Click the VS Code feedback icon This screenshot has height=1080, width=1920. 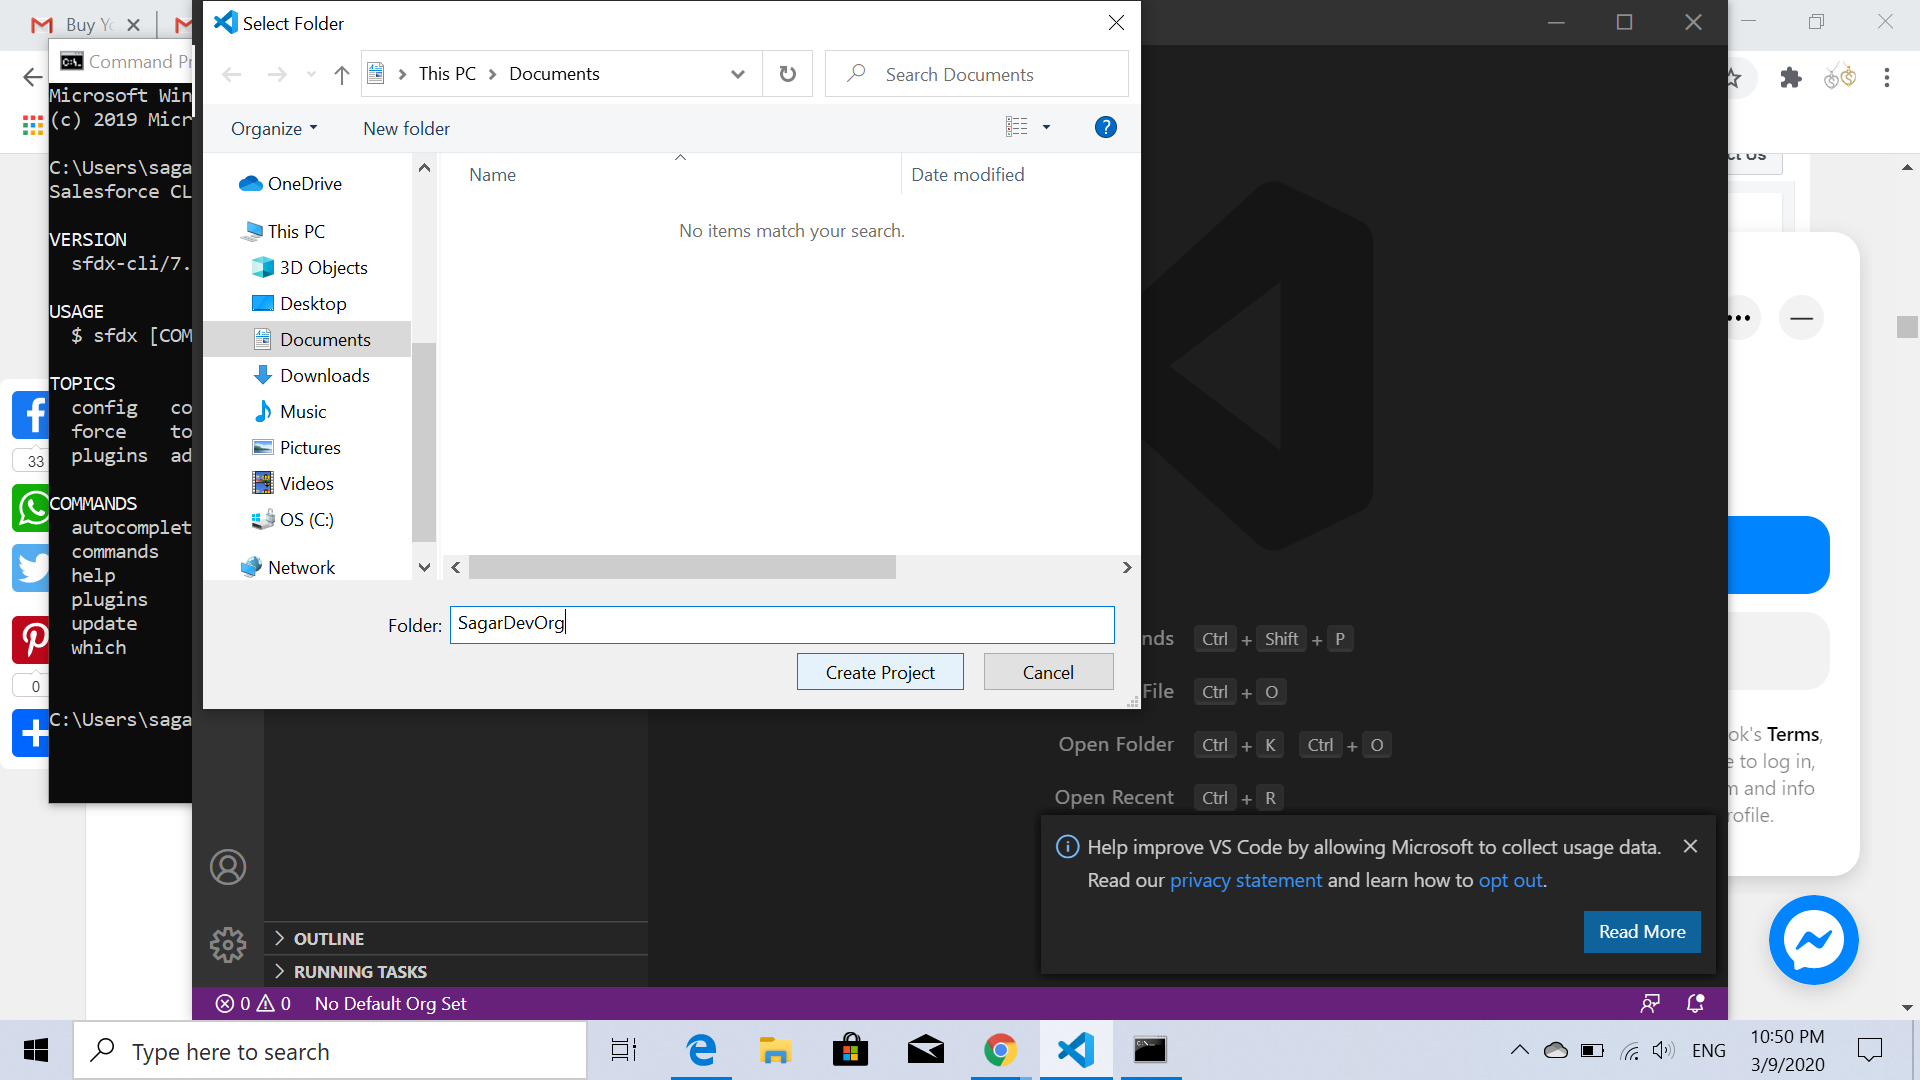tap(1650, 1003)
